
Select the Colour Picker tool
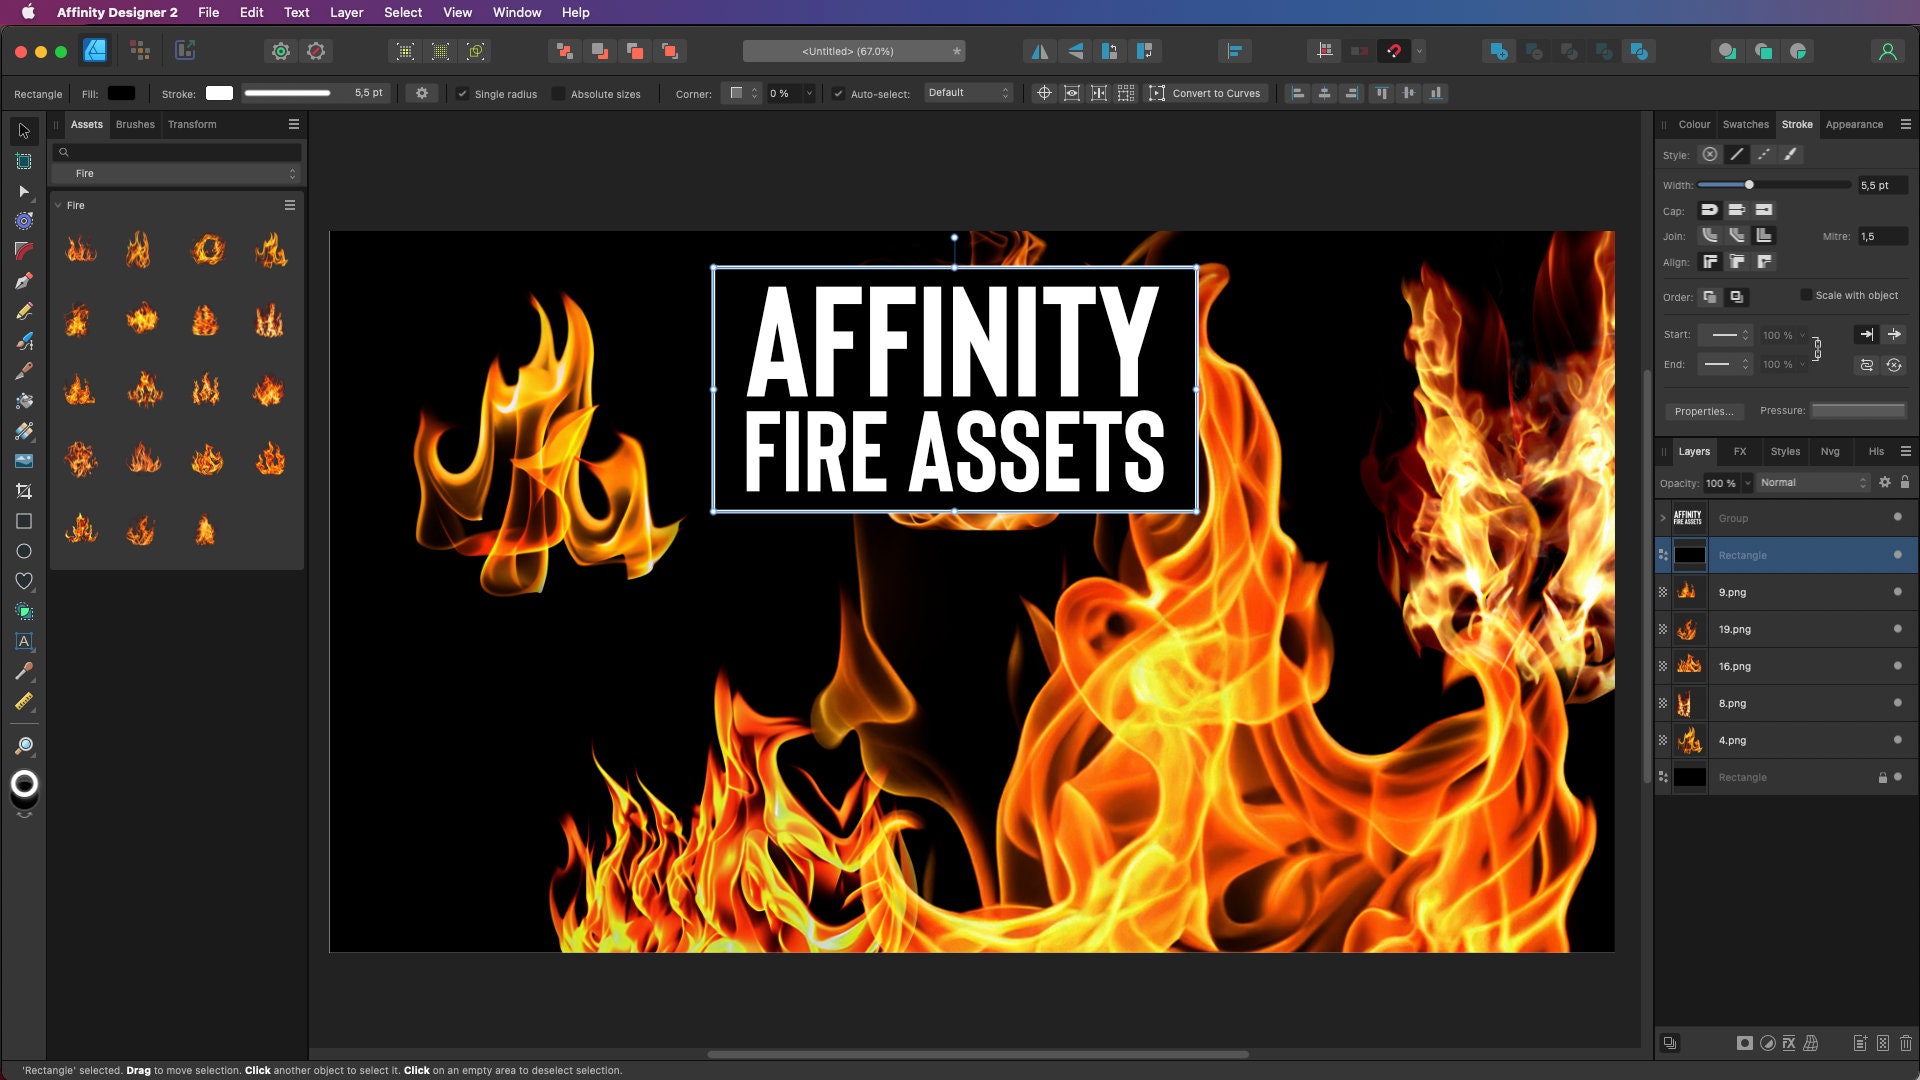point(24,668)
